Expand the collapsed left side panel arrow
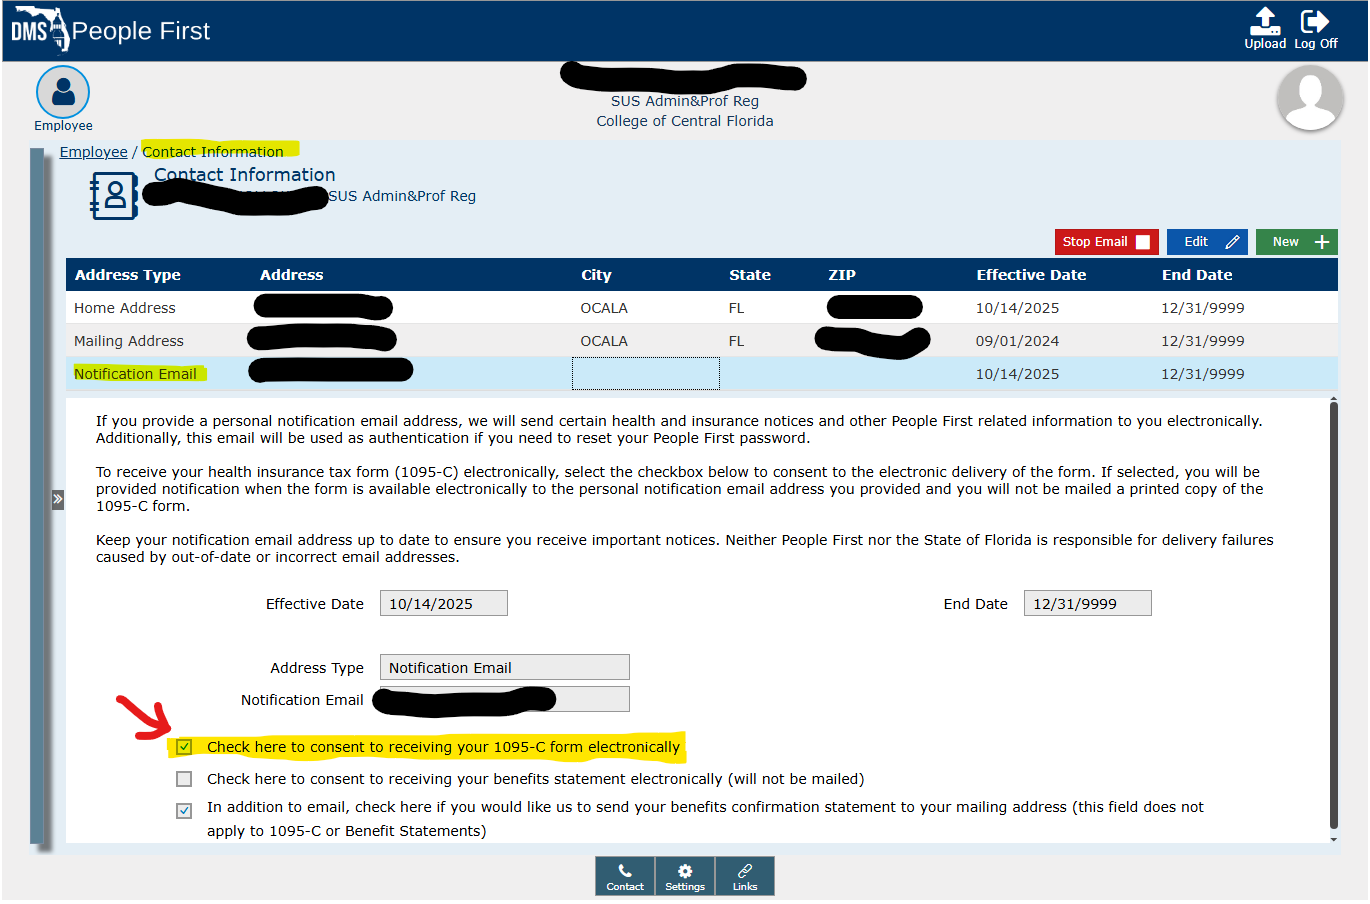Image resolution: width=1370 pixels, height=904 pixels. tap(58, 499)
